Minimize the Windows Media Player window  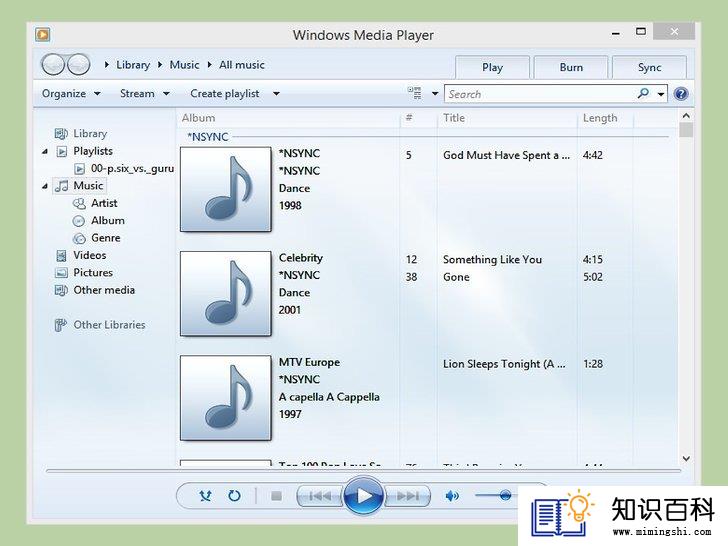pyautogui.click(x=616, y=33)
